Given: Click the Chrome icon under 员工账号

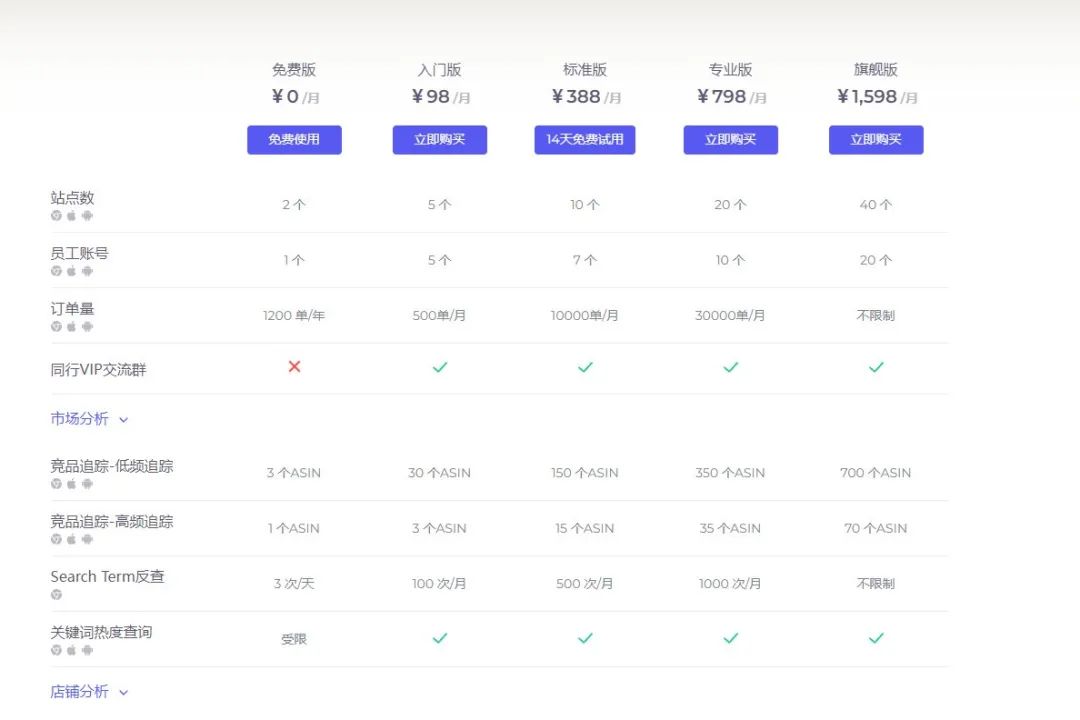Looking at the screenshot, I should [x=56, y=270].
